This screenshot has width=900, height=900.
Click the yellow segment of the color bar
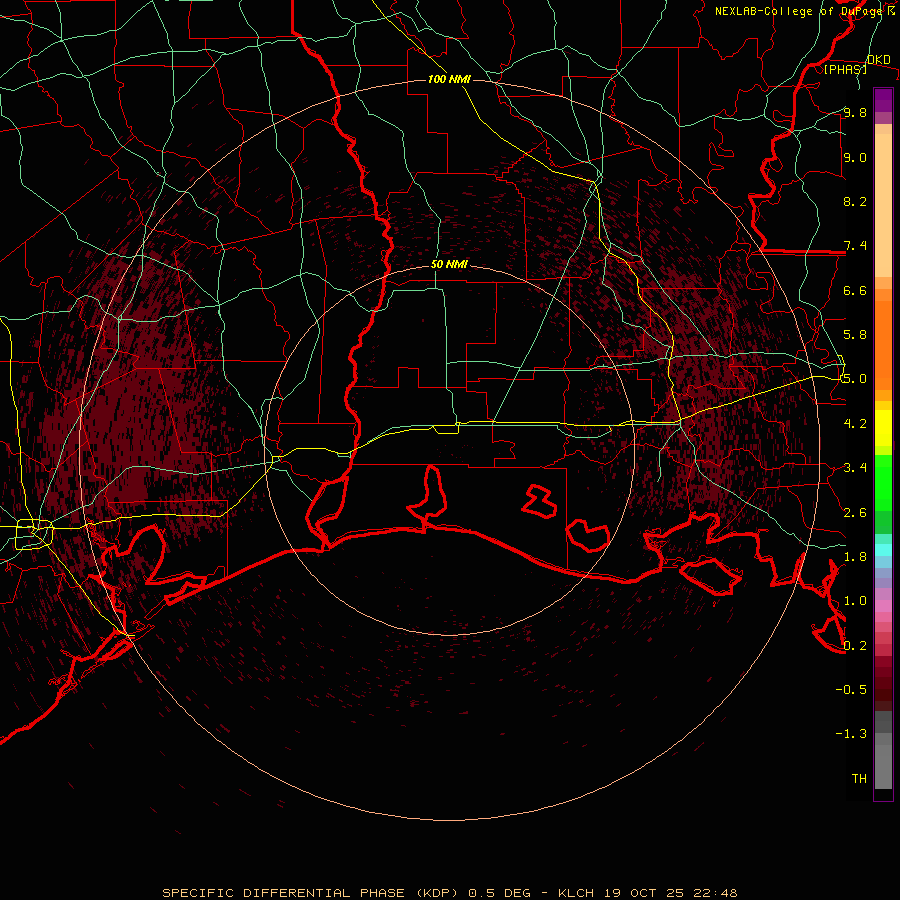(x=883, y=428)
